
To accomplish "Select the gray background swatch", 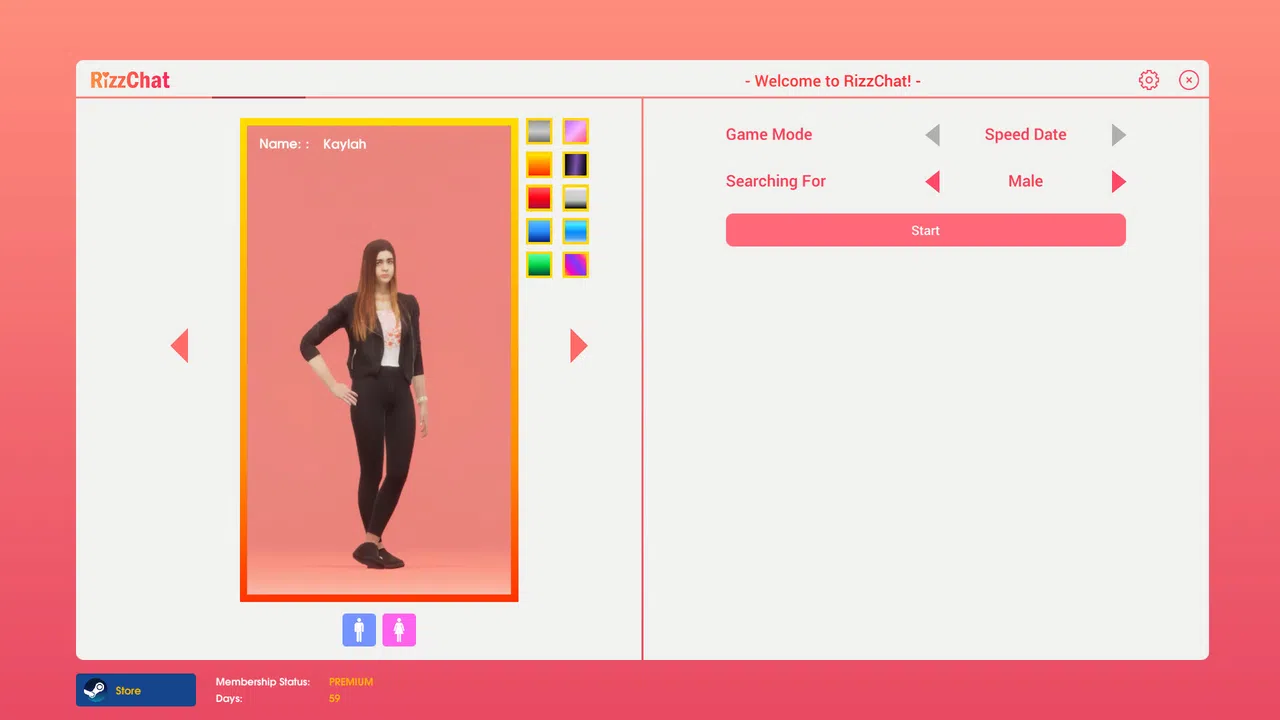I will tap(539, 131).
